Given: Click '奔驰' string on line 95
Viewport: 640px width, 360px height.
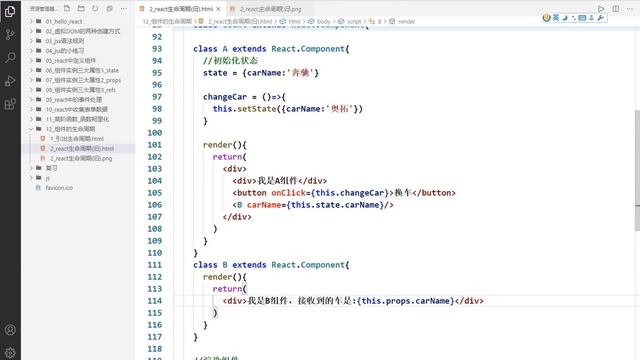Looking at the screenshot, I should [x=300, y=73].
